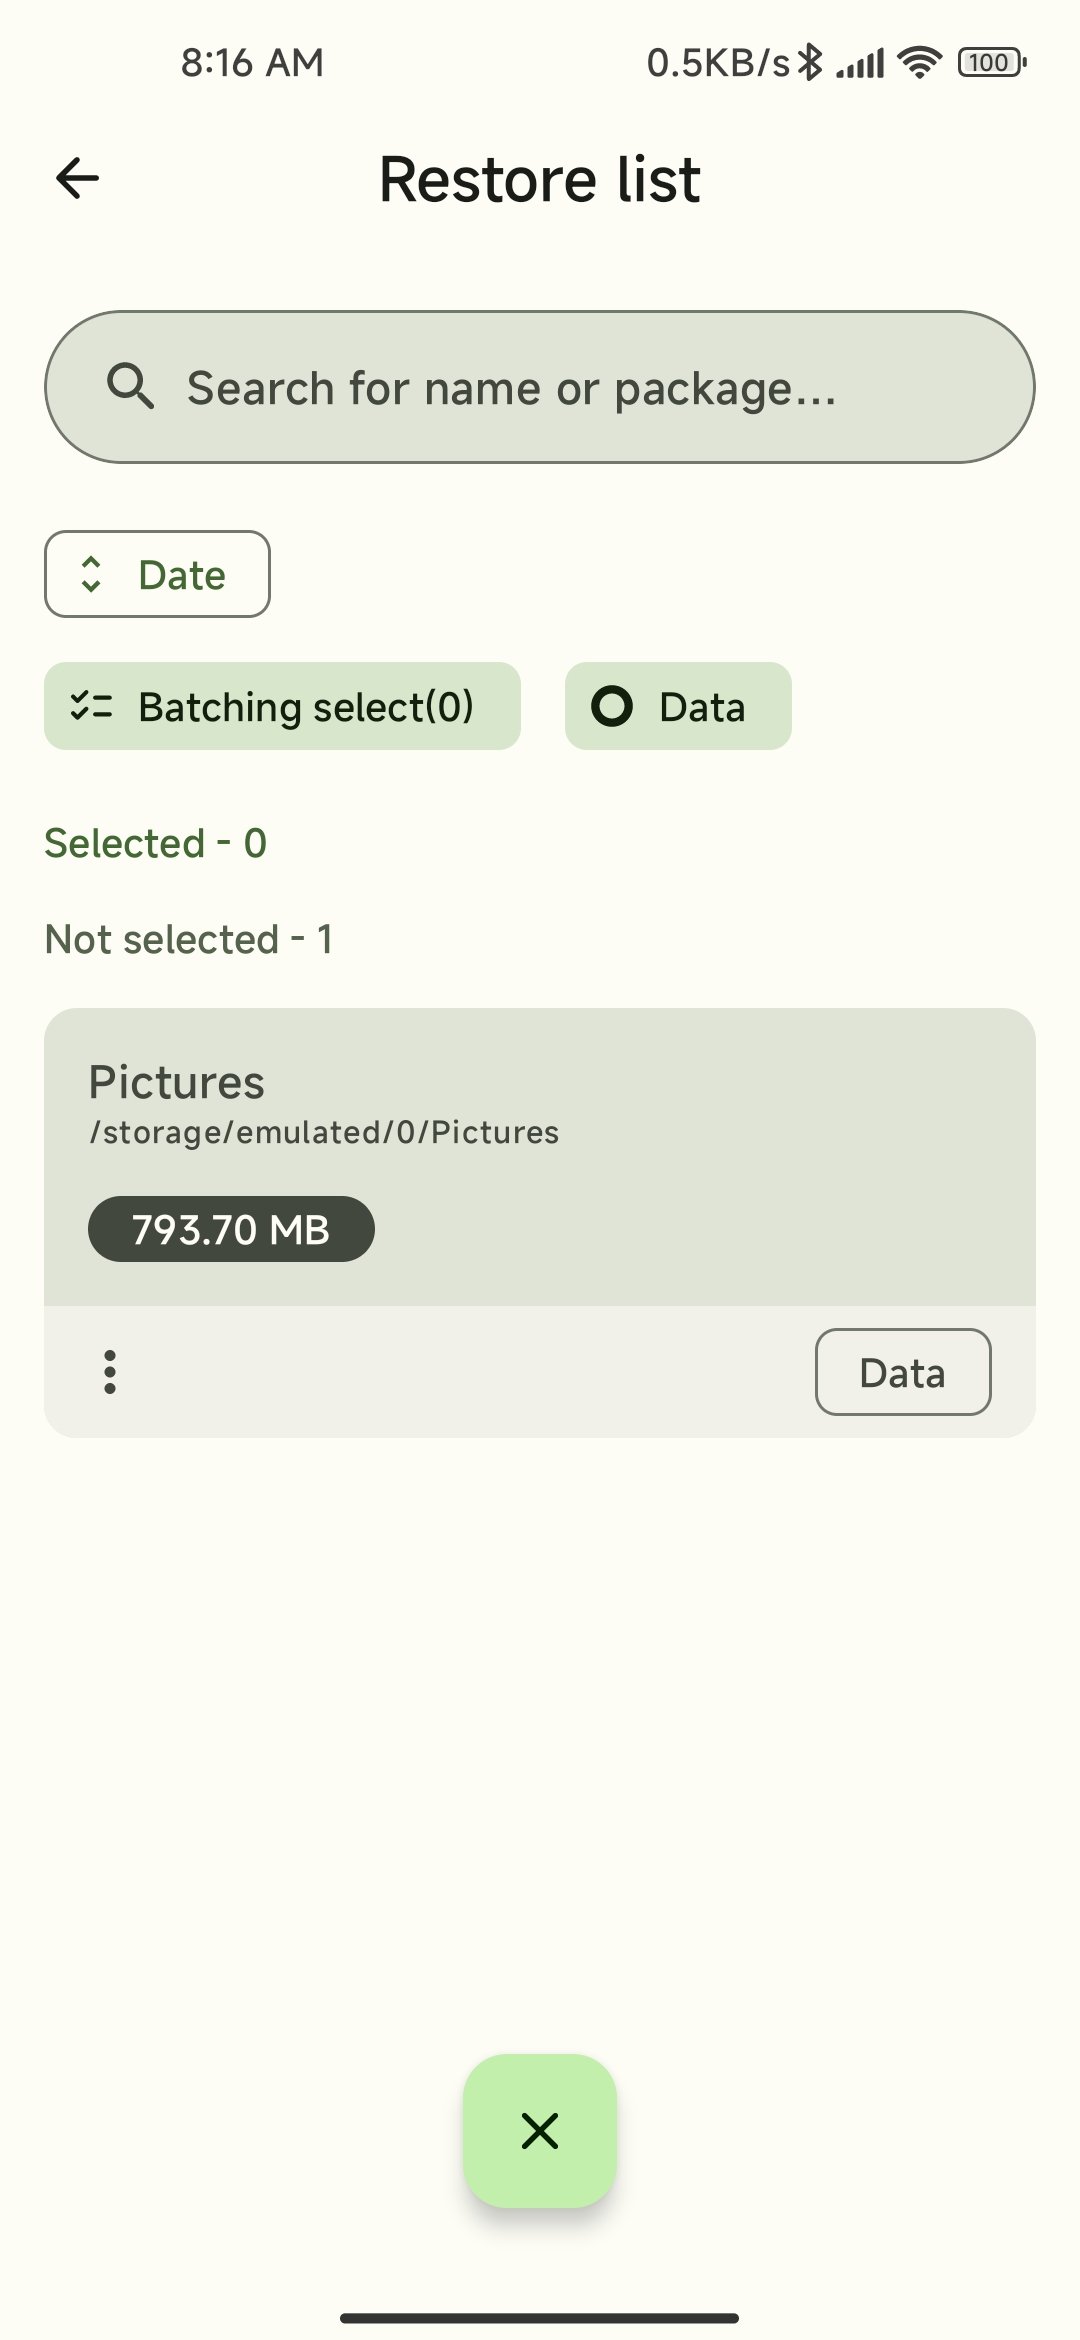Viewport: 1080px width, 2340px height.
Task: Open the Date sort dropdown
Action: [157, 574]
